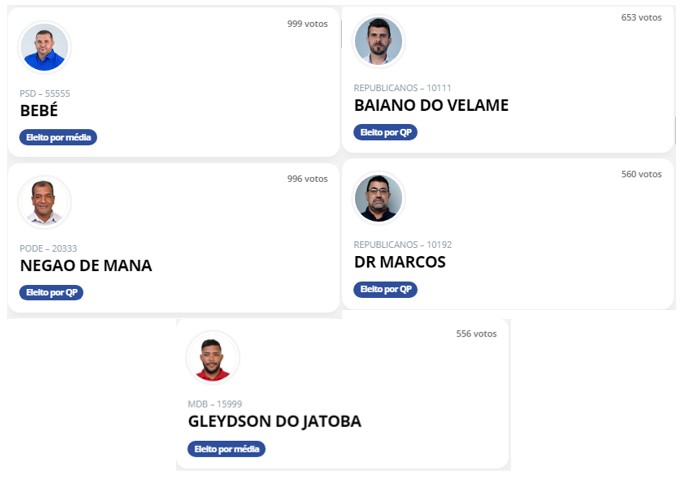Viewport: 681px width, 493px height.
Task: Select the MDB – 15999 party label
Action: click(x=215, y=404)
